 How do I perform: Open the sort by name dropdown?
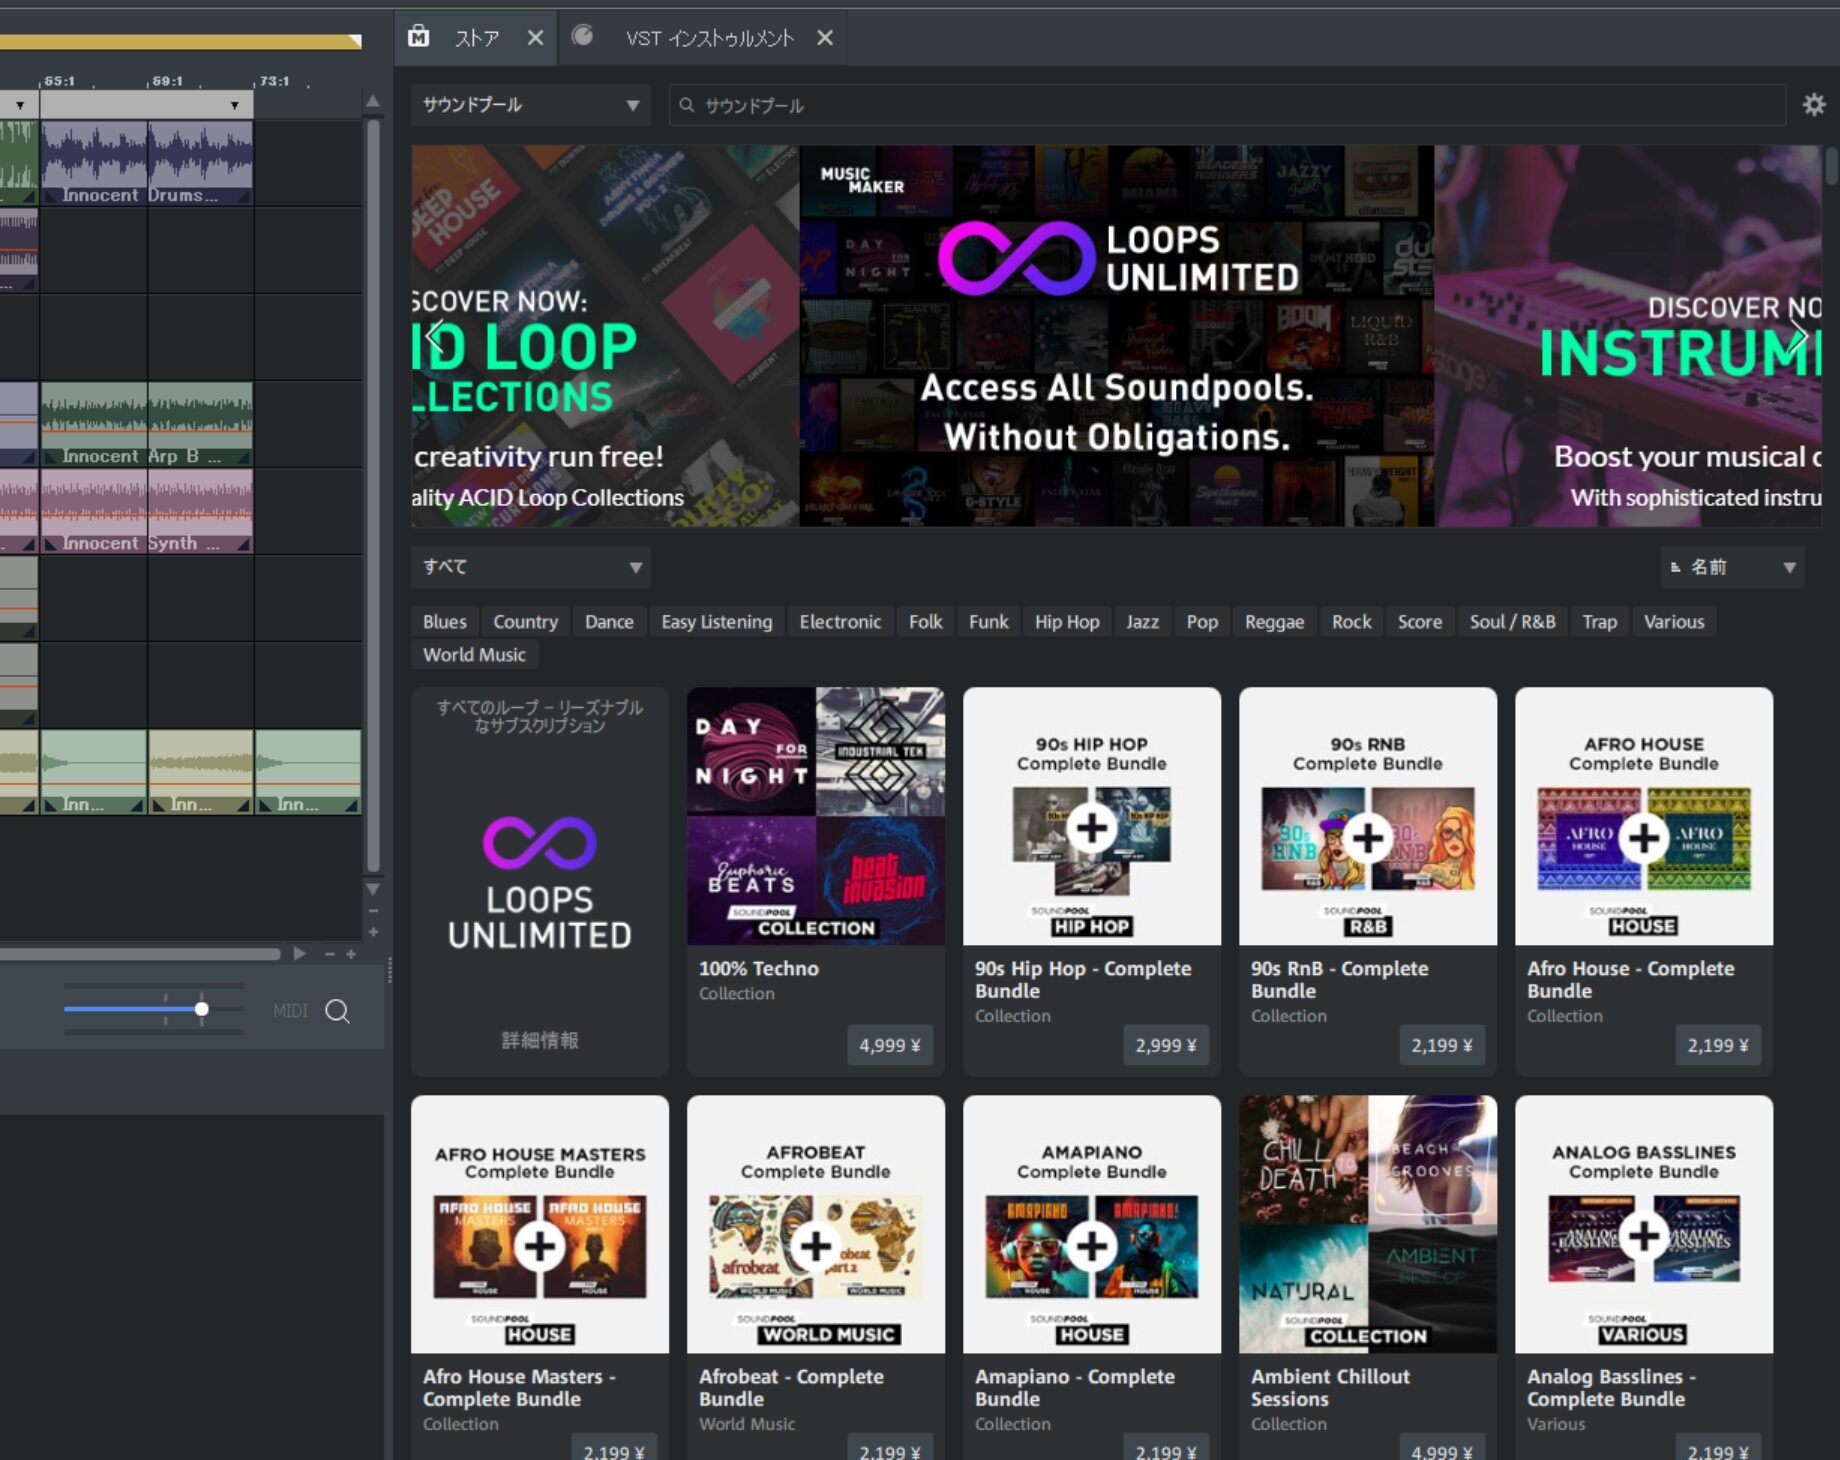(x=1732, y=567)
